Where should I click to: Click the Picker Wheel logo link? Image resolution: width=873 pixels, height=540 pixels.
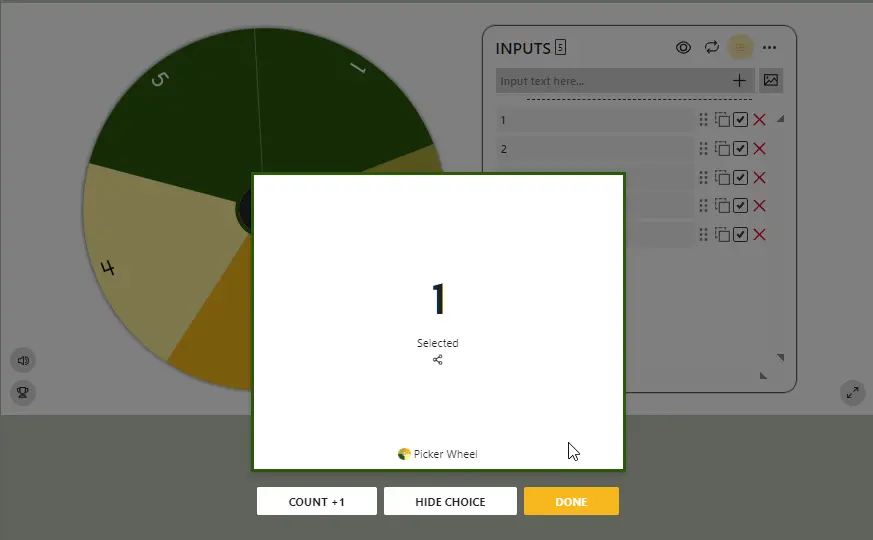tap(438, 454)
